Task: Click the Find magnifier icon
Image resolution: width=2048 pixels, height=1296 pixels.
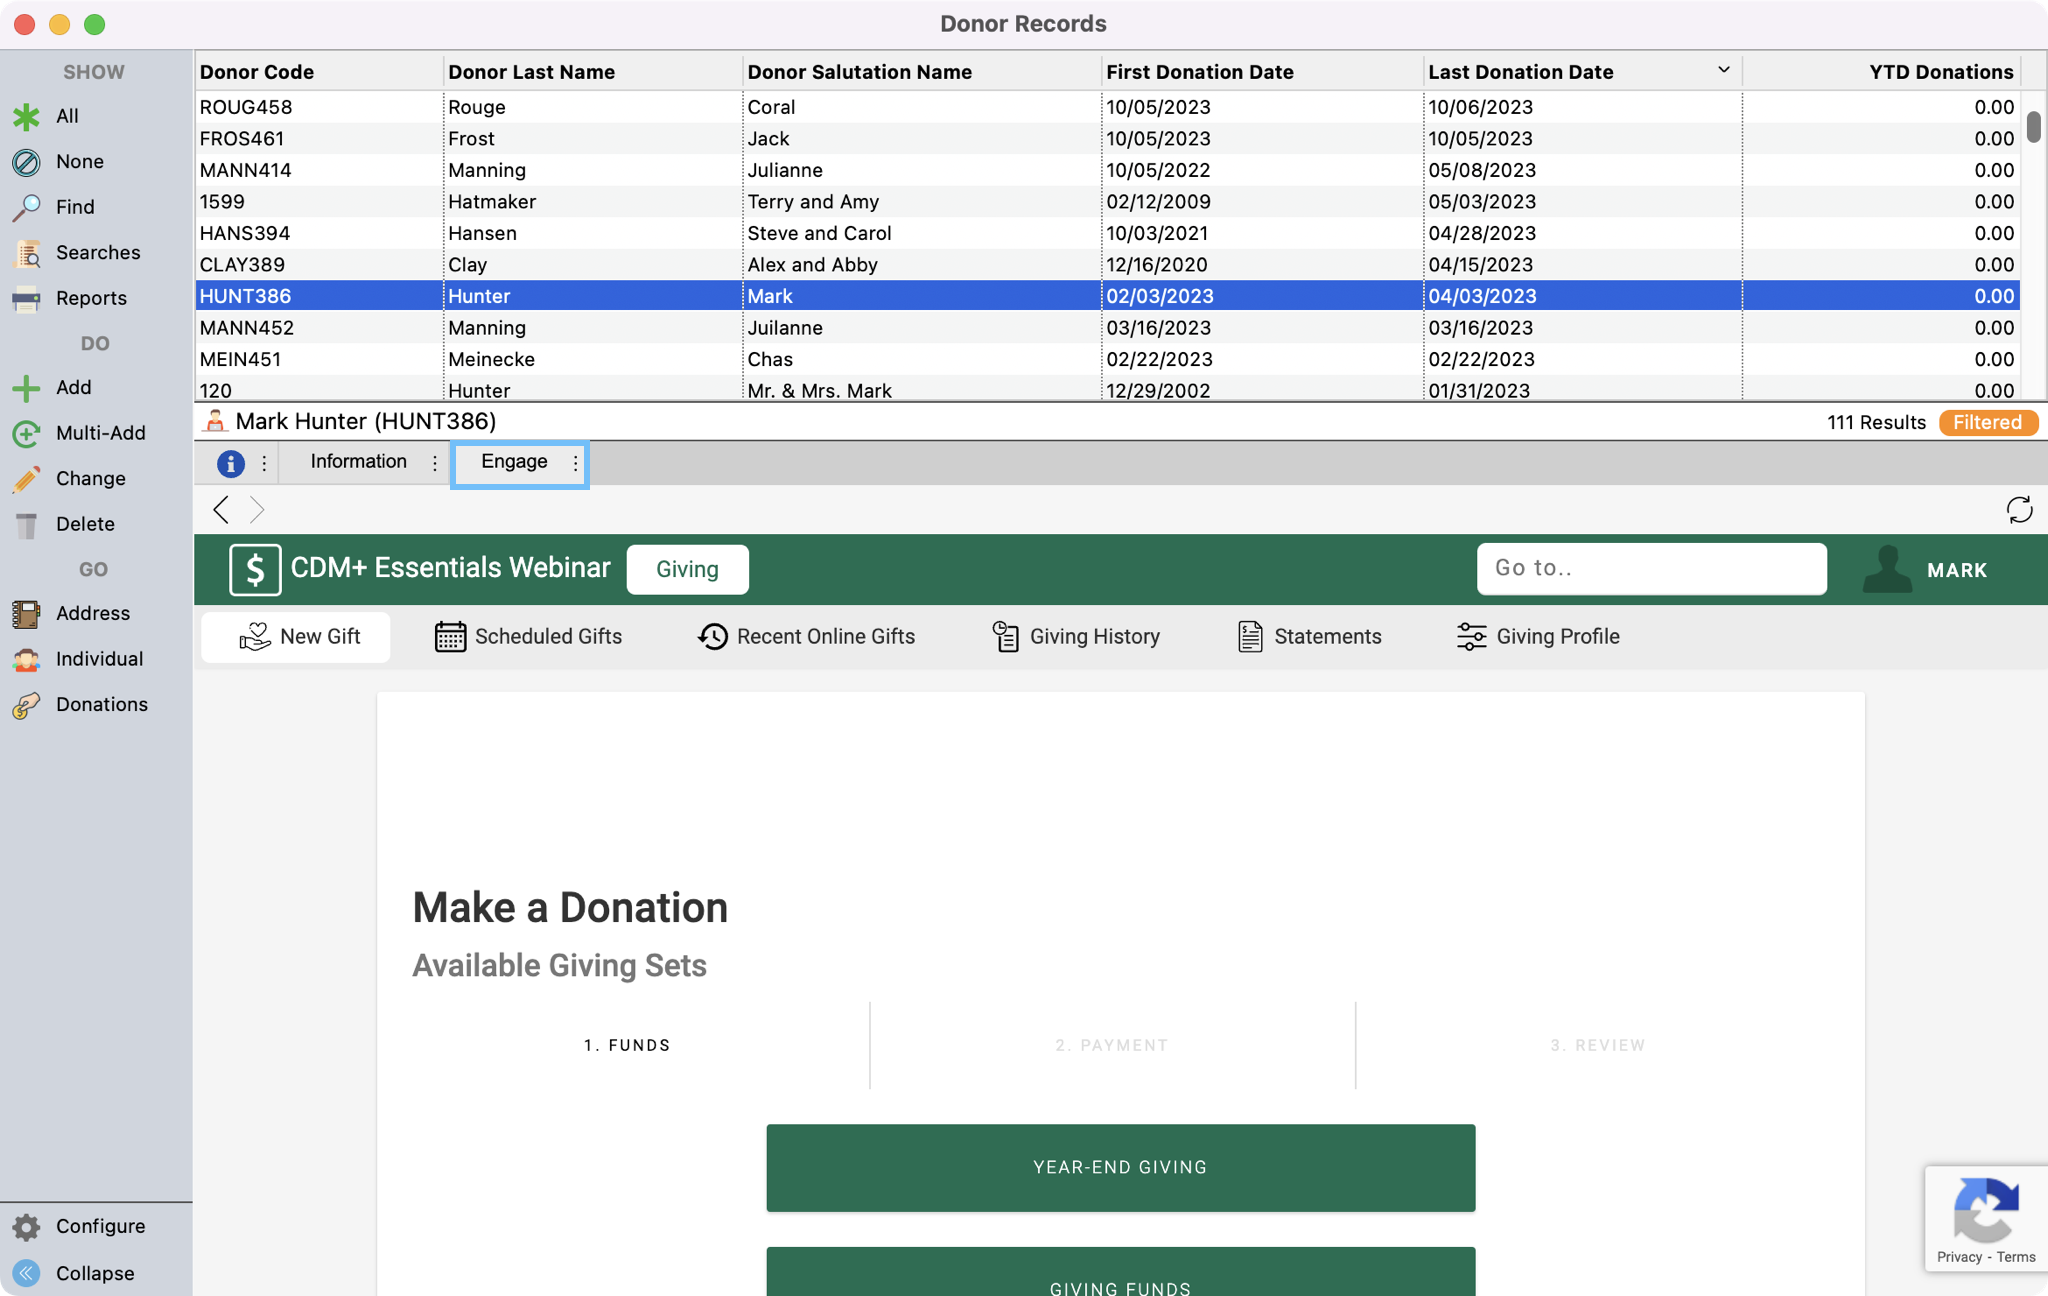Action: pos(27,207)
